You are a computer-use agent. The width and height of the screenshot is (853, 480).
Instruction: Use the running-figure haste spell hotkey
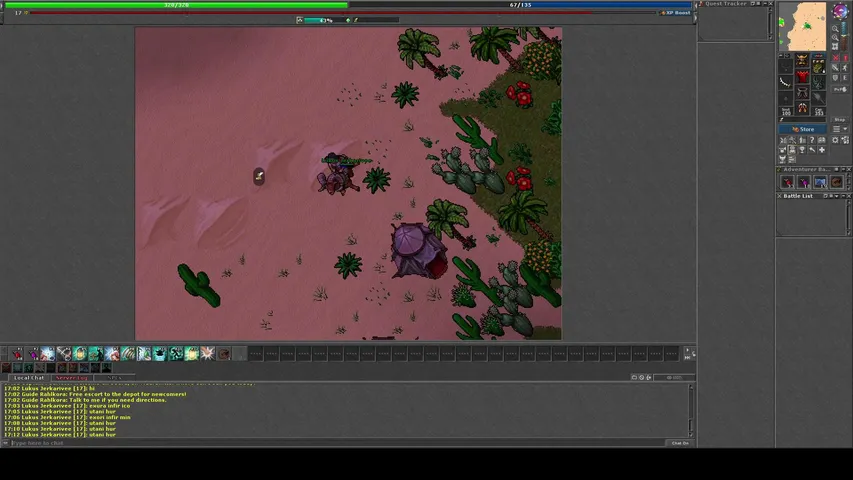176,354
